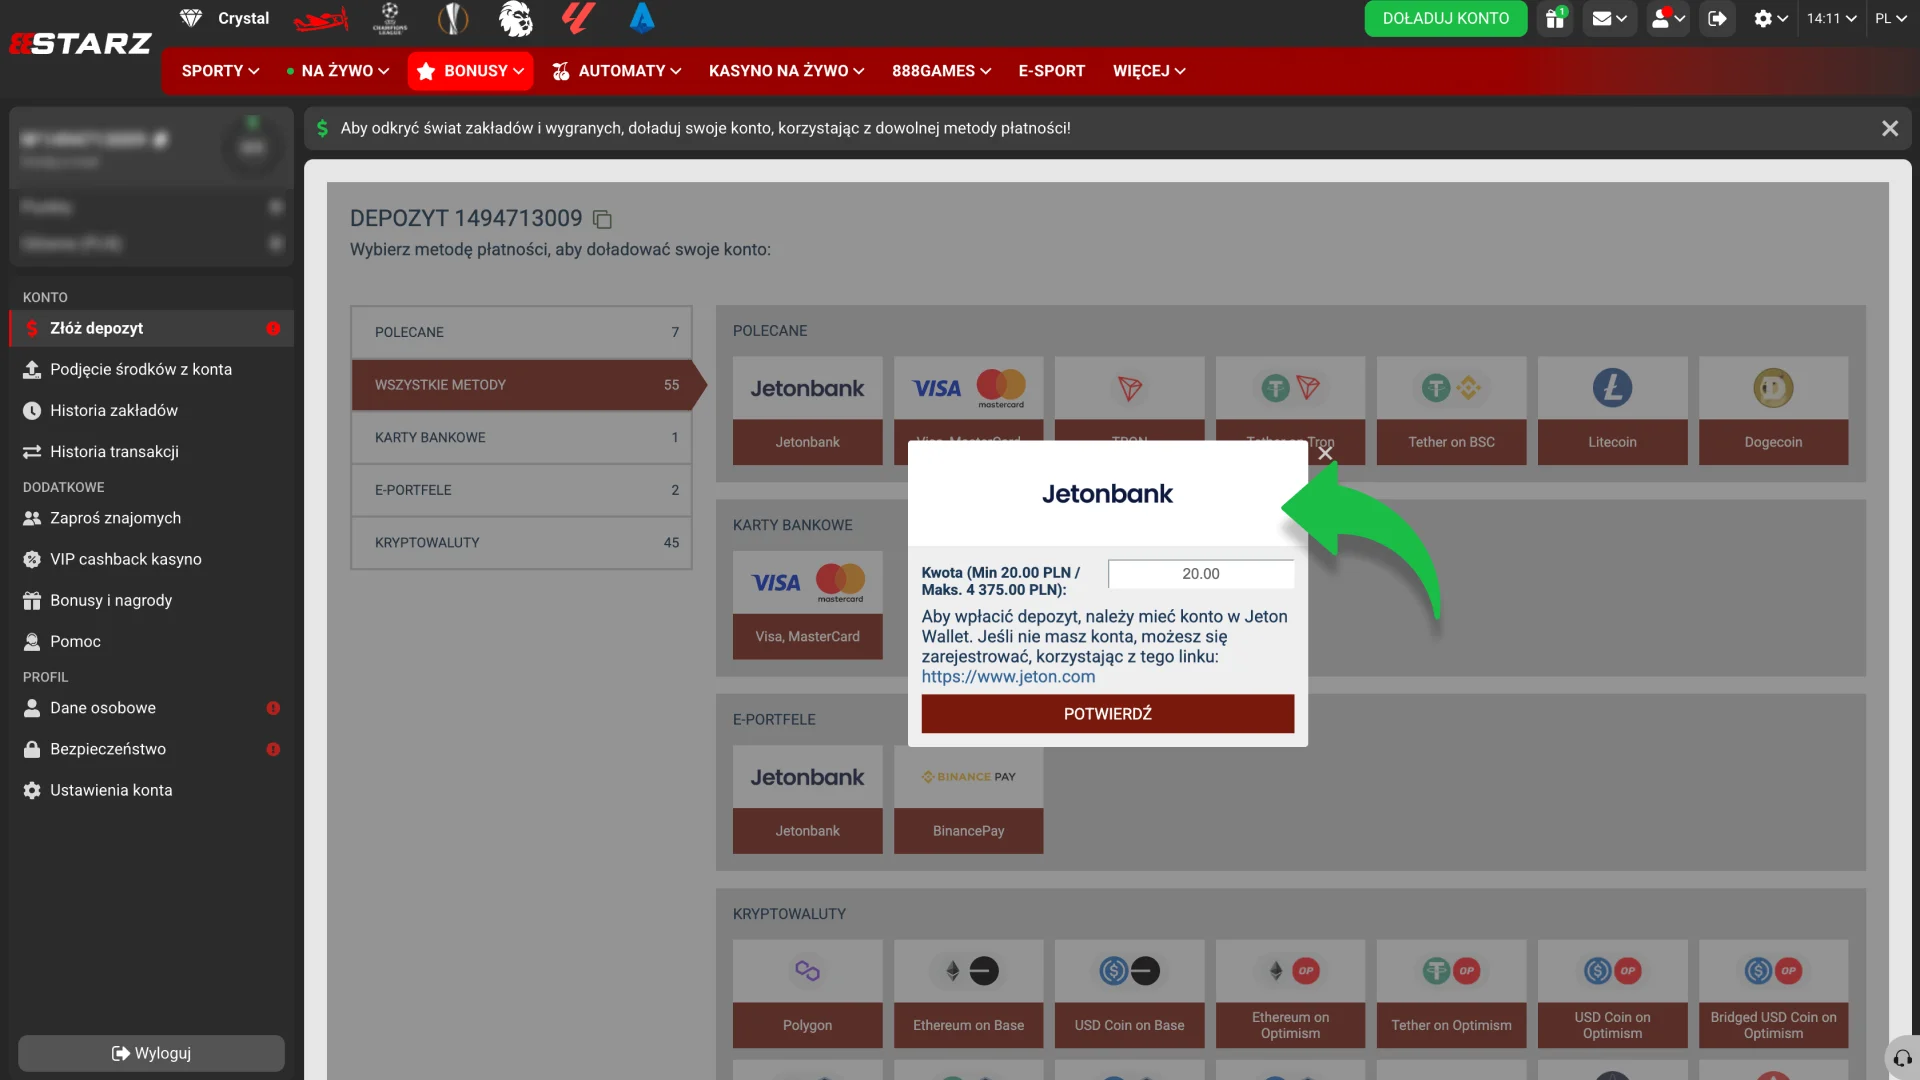
Task: Click the deposit amount input field
Action: click(x=1200, y=574)
